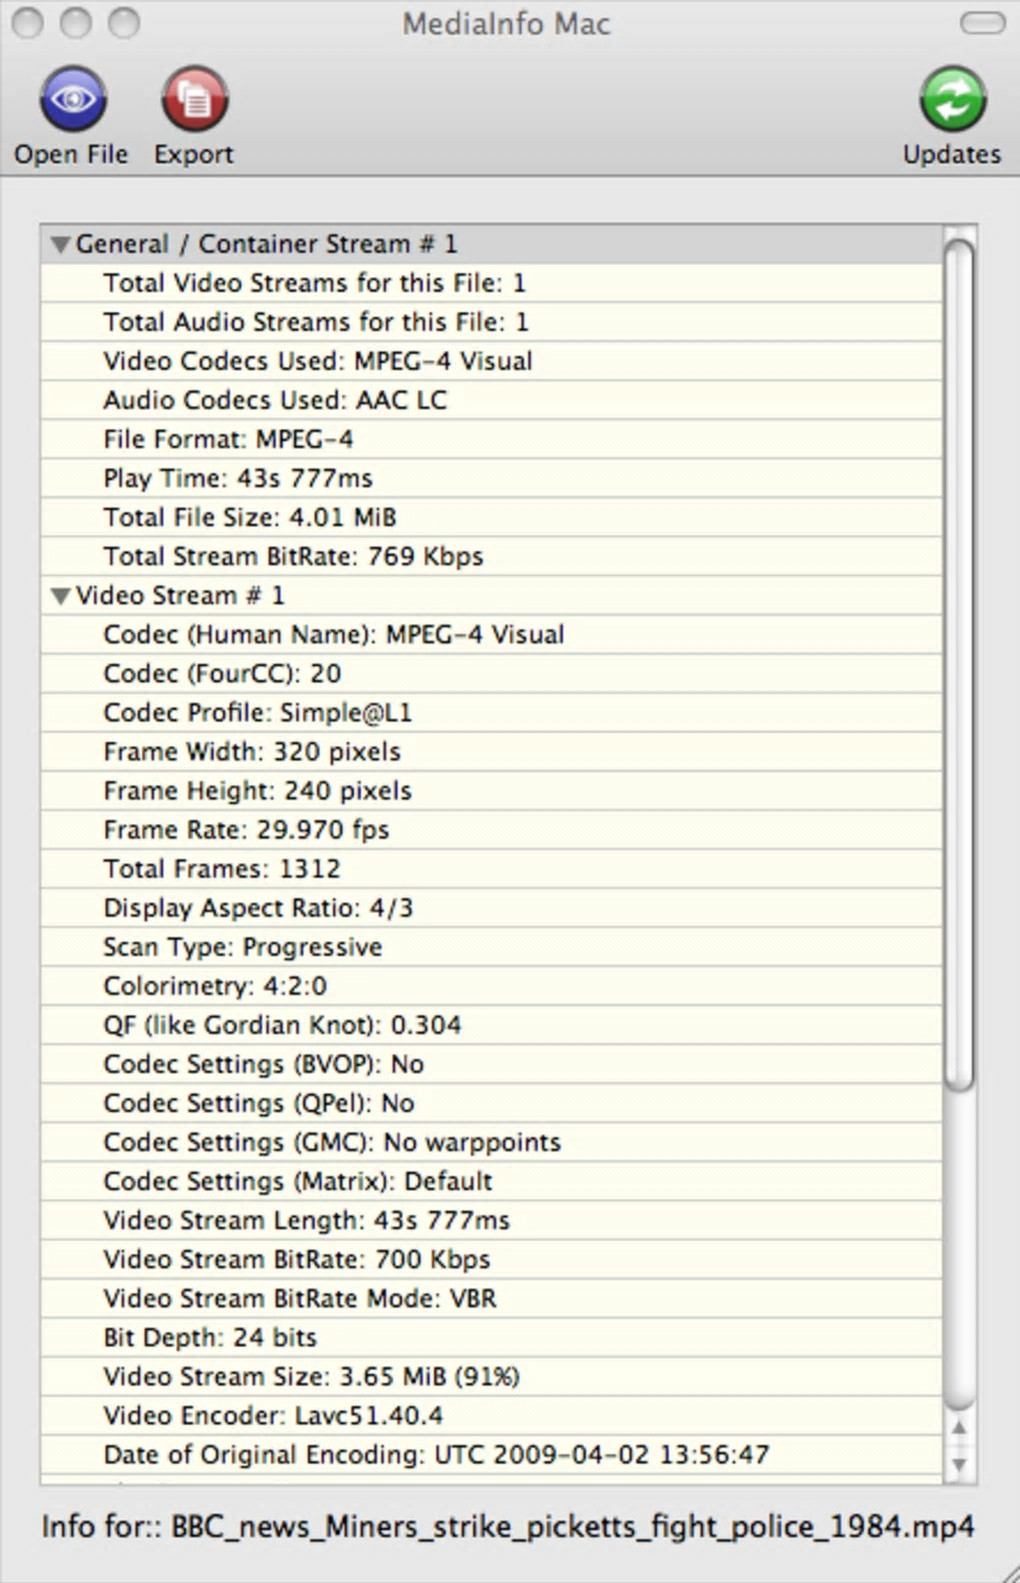This screenshot has width=1020, height=1583.
Task: Select 'QF (like Gordian Knot): 0.304' row
Action: (x=491, y=1024)
